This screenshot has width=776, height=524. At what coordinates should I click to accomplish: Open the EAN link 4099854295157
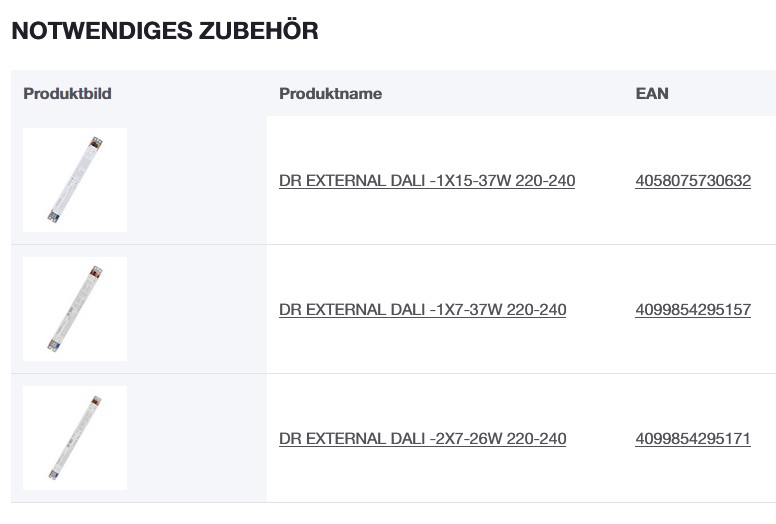692,310
